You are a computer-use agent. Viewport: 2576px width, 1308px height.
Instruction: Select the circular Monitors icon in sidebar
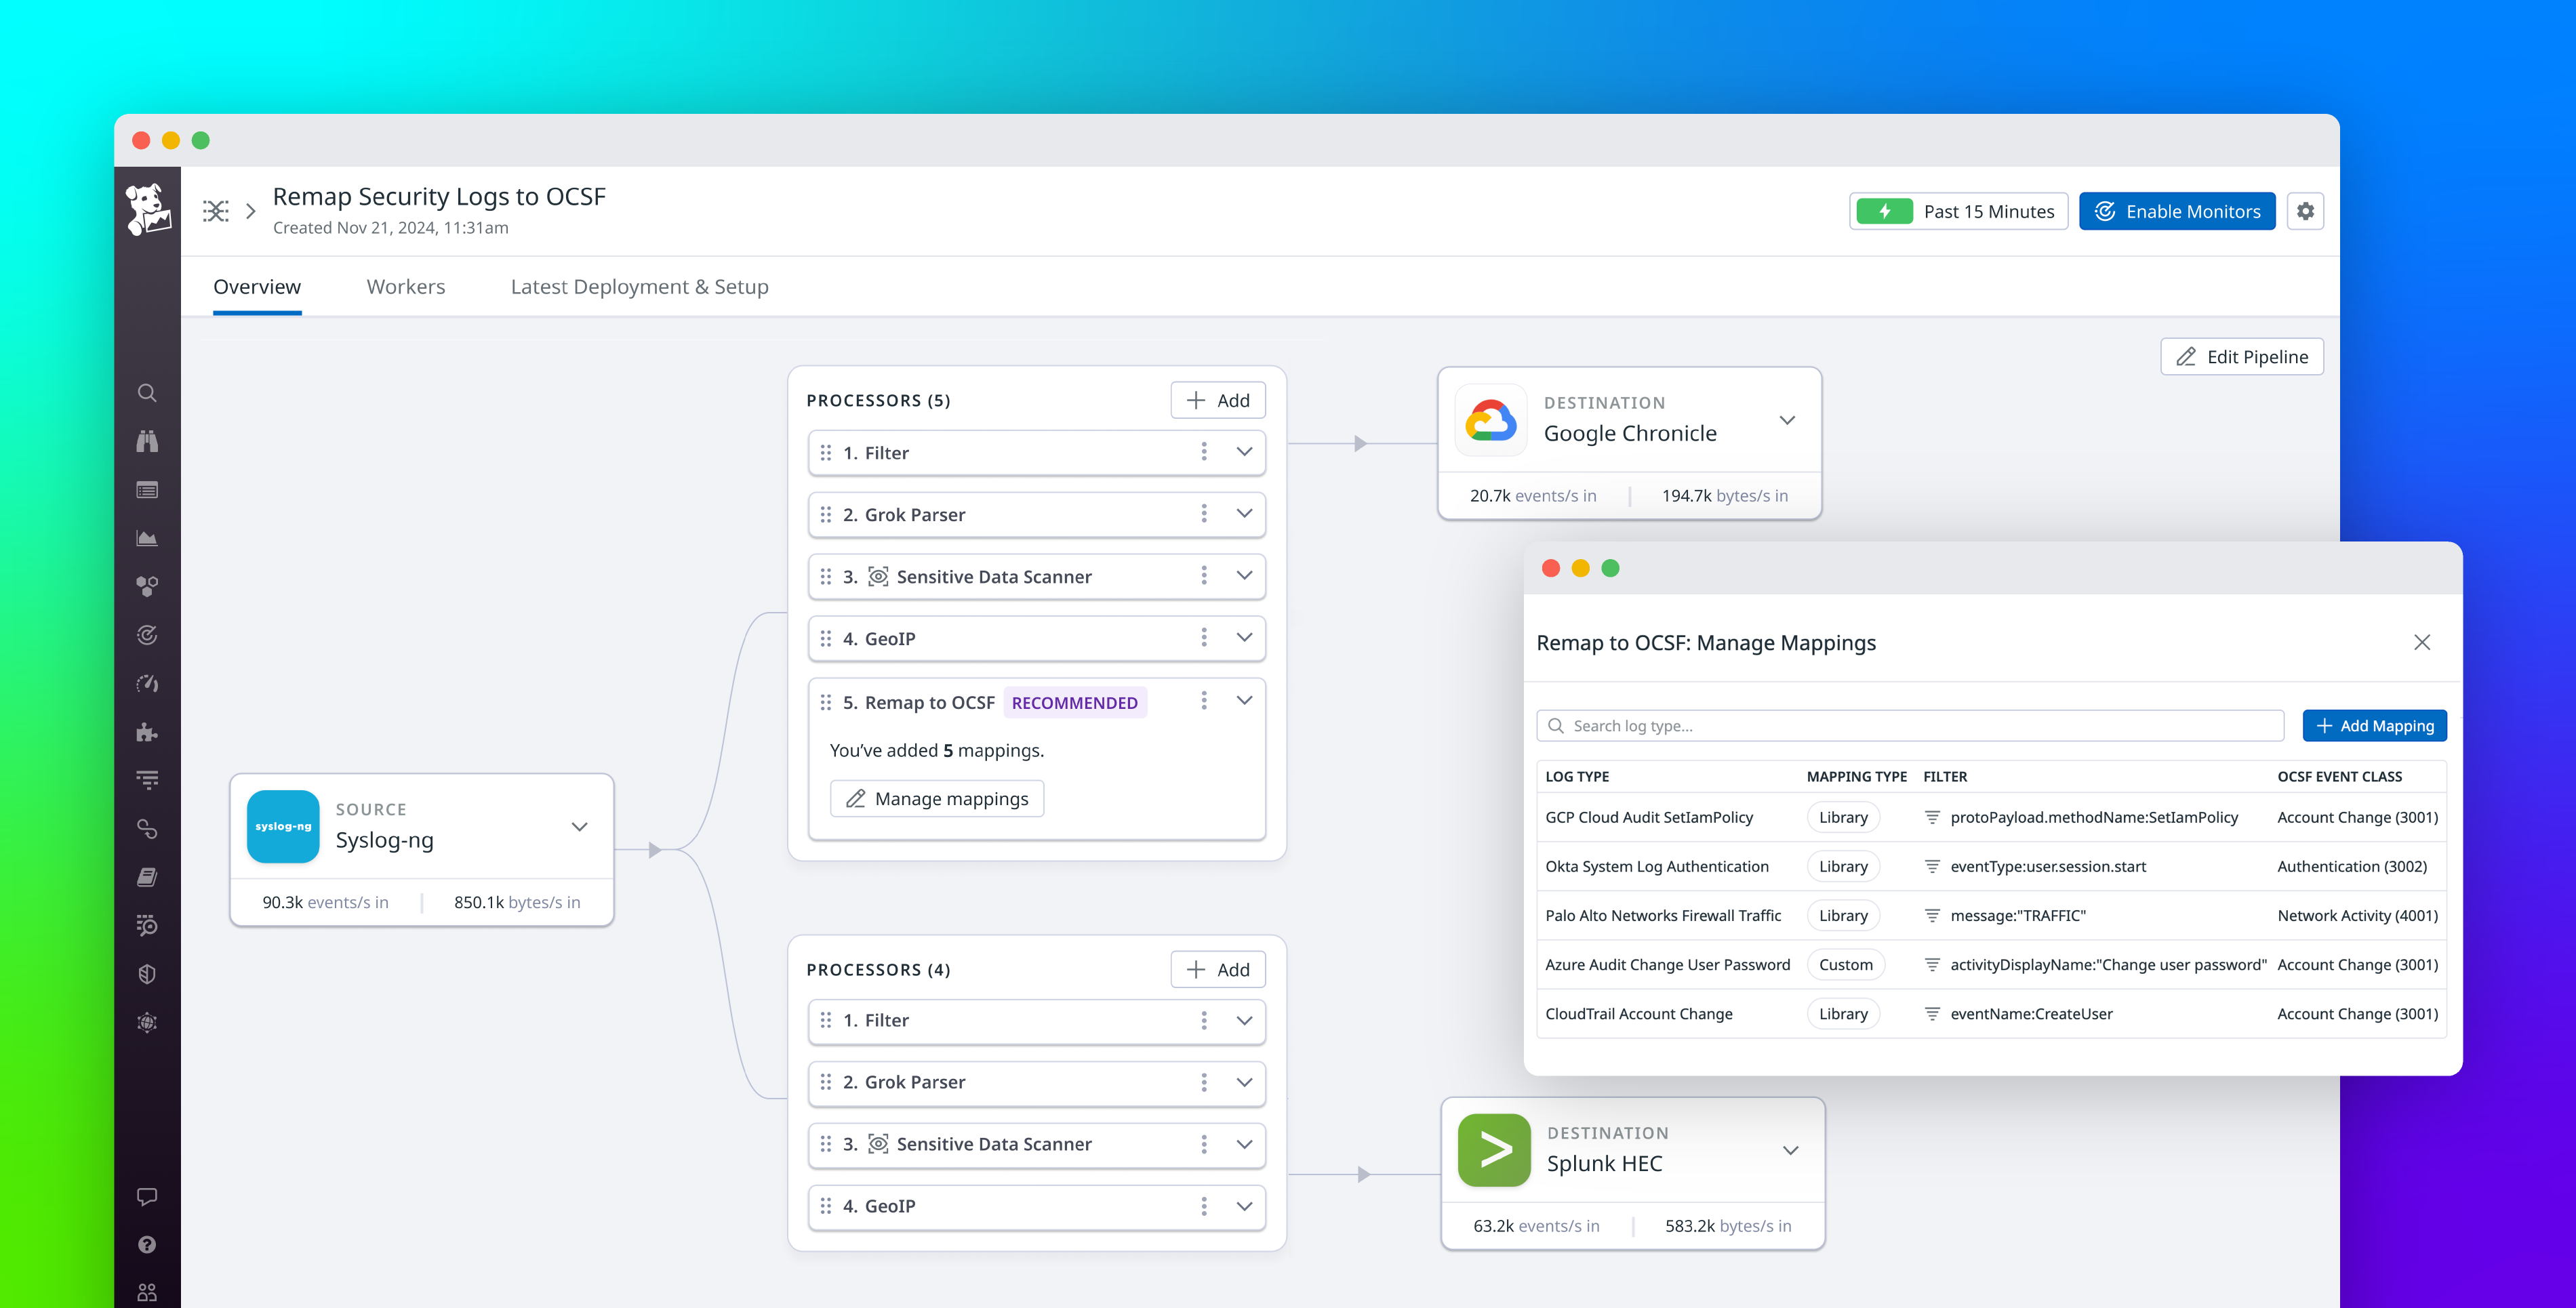click(147, 635)
